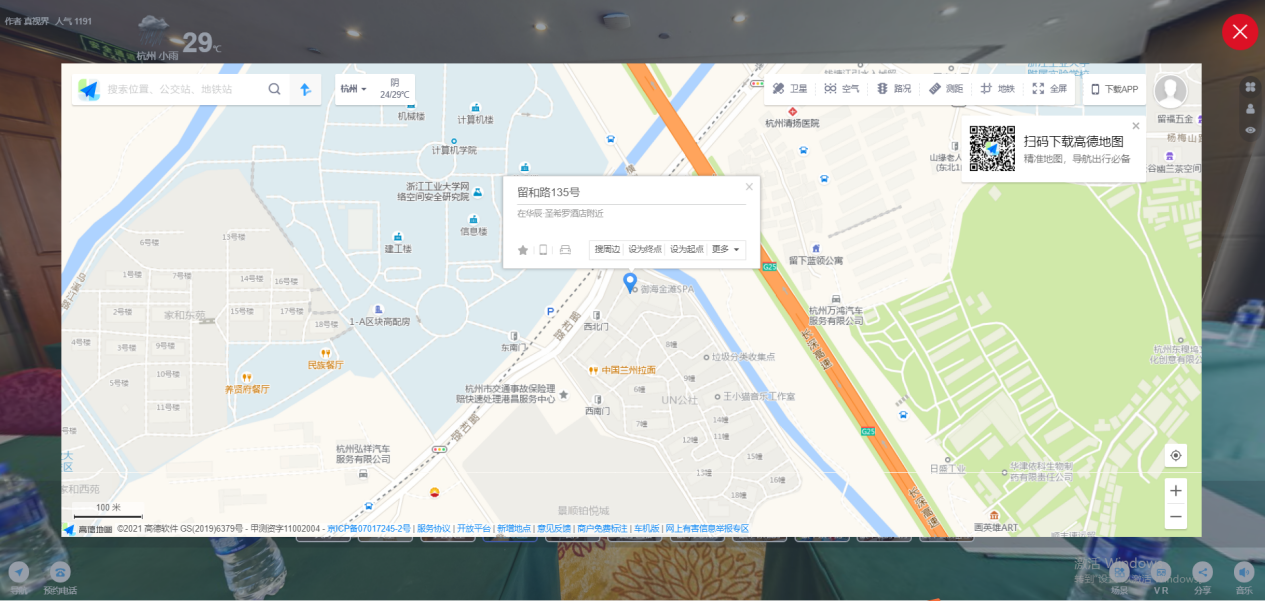1265x601 pixels.
Task: Click the 信息楼 building marker
Action: (x=474, y=219)
